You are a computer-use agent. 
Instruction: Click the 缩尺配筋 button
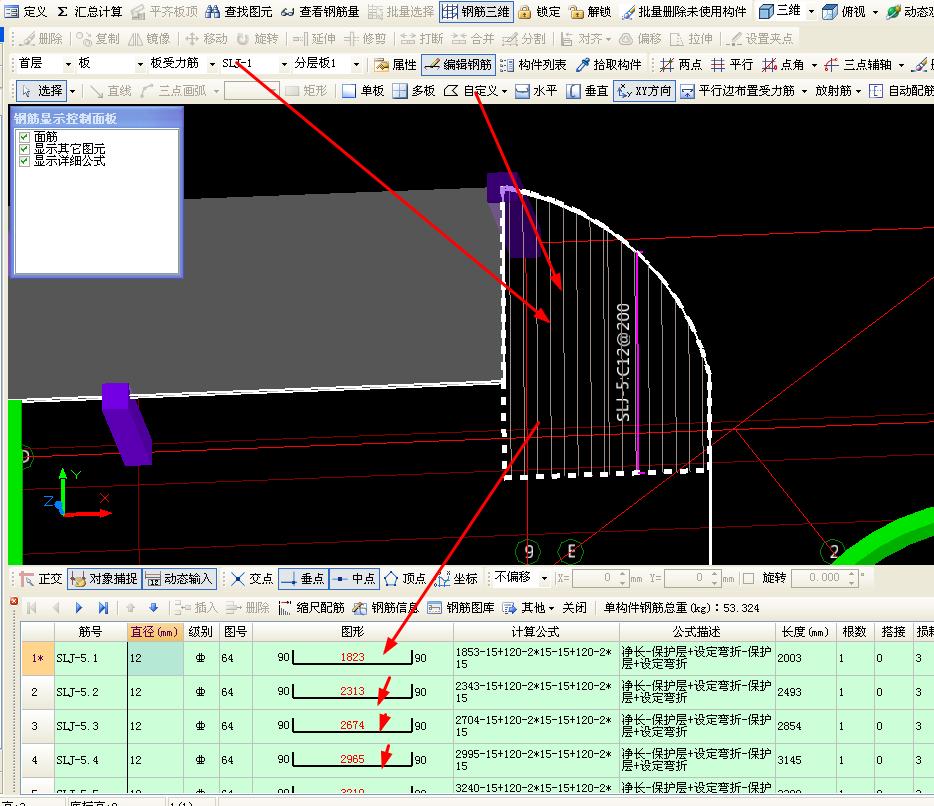pyautogui.click(x=312, y=608)
